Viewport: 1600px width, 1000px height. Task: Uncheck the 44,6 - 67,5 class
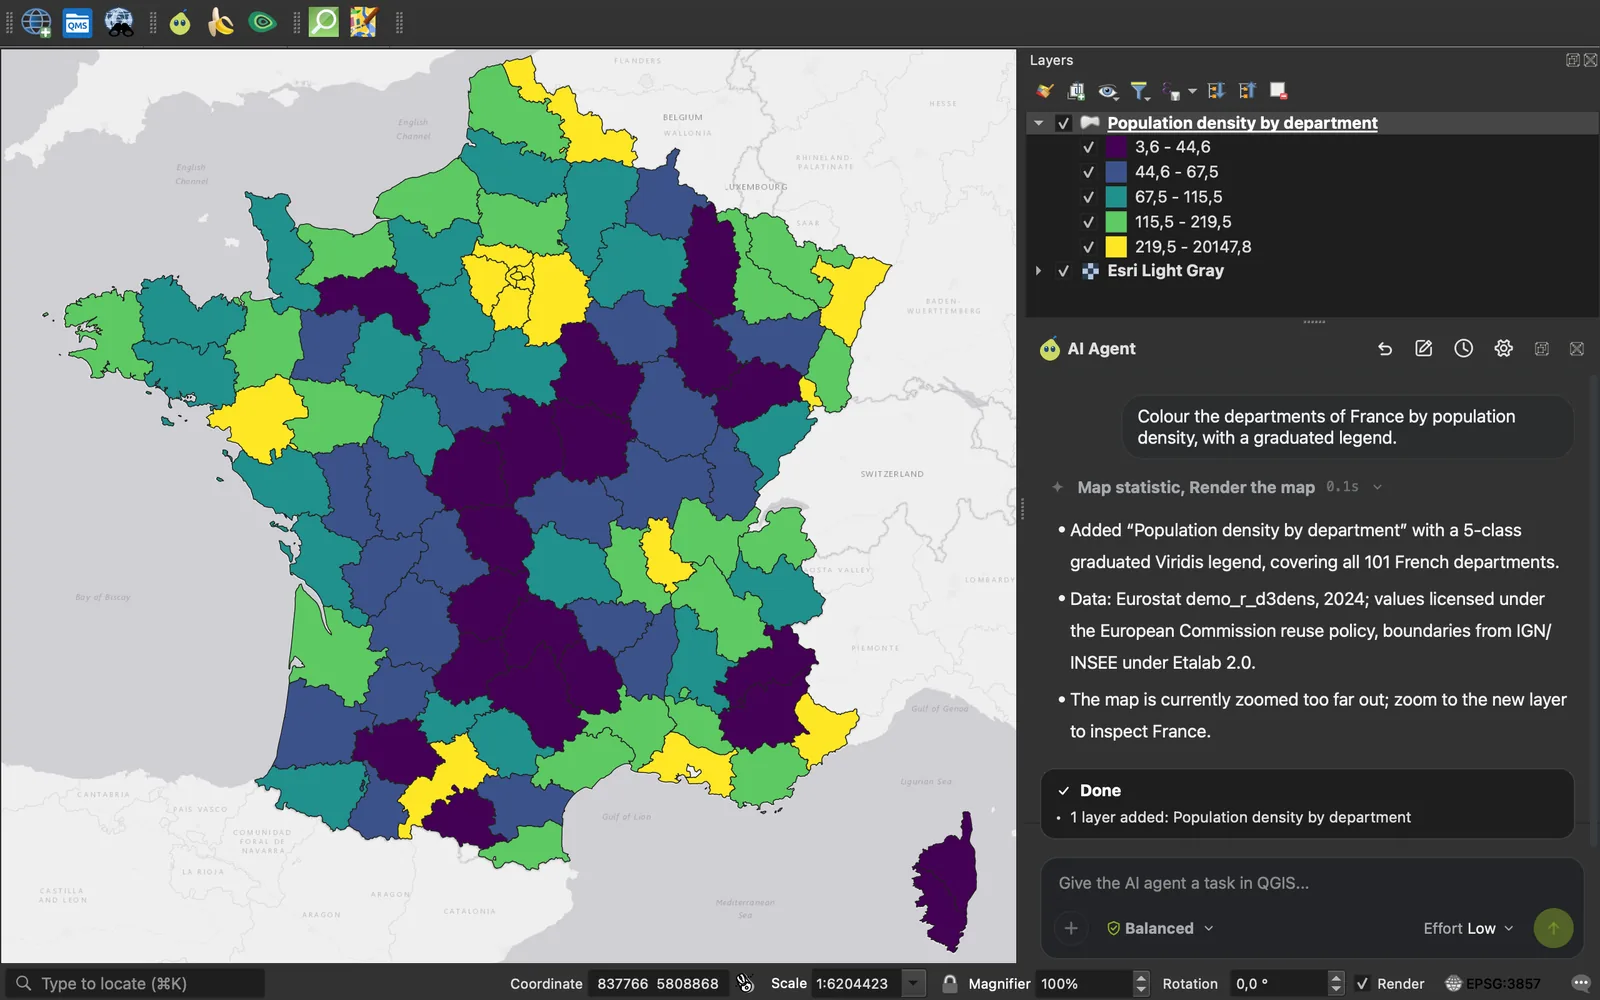pos(1088,172)
